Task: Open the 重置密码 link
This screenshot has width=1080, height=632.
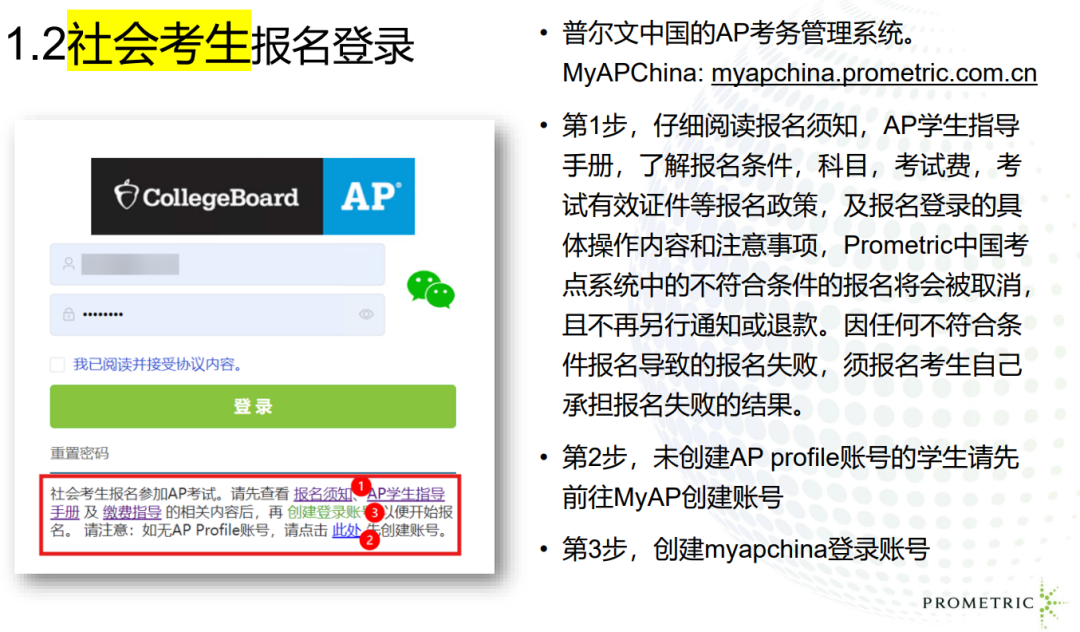Action: click(x=80, y=453)
